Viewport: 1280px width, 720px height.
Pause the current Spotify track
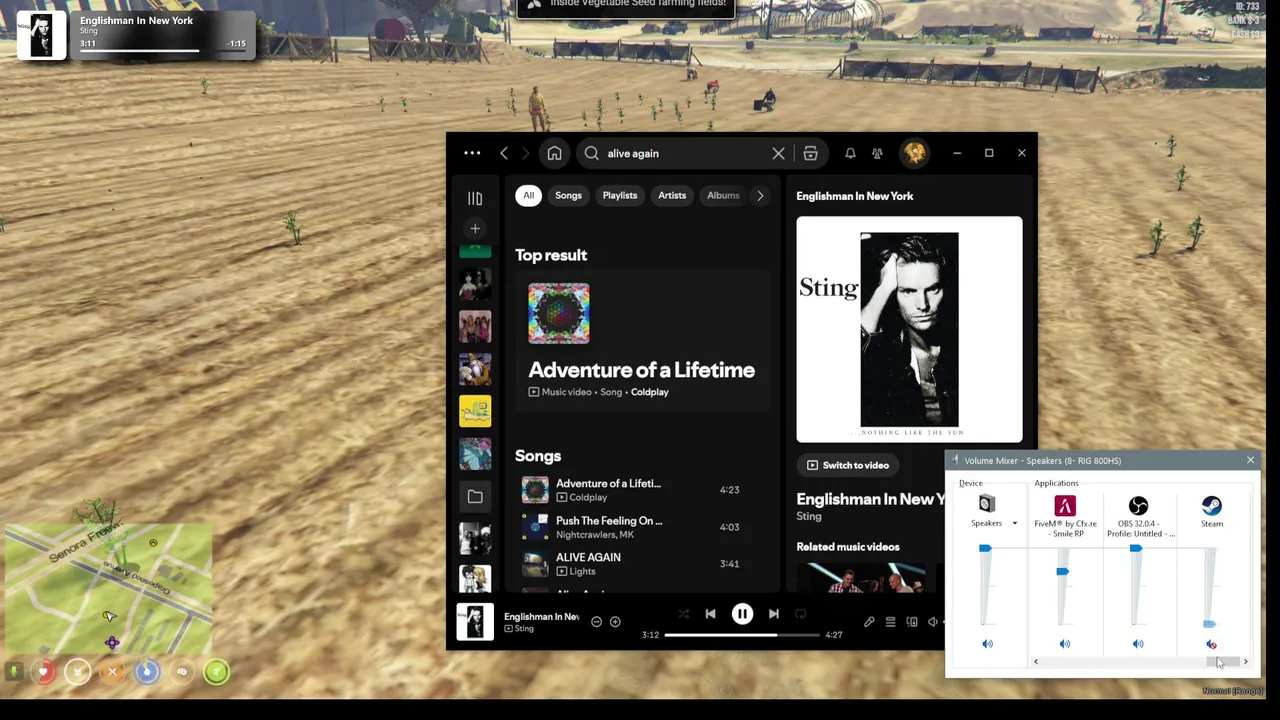(742, 614)
